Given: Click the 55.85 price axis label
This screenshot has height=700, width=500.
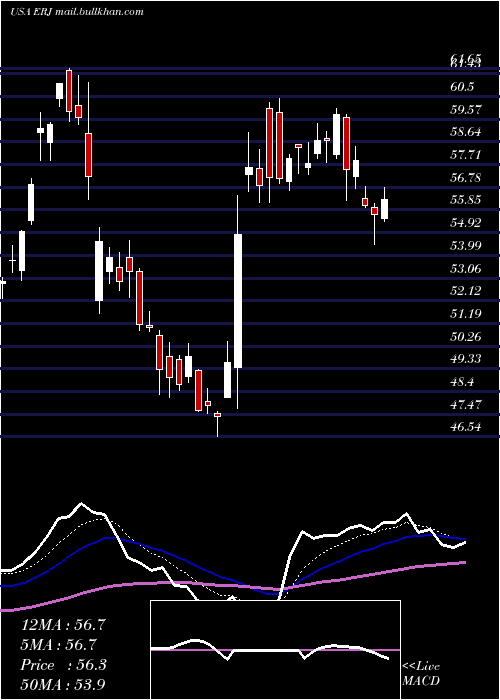Looking at the screenshot, I should [x=466, y=200].
